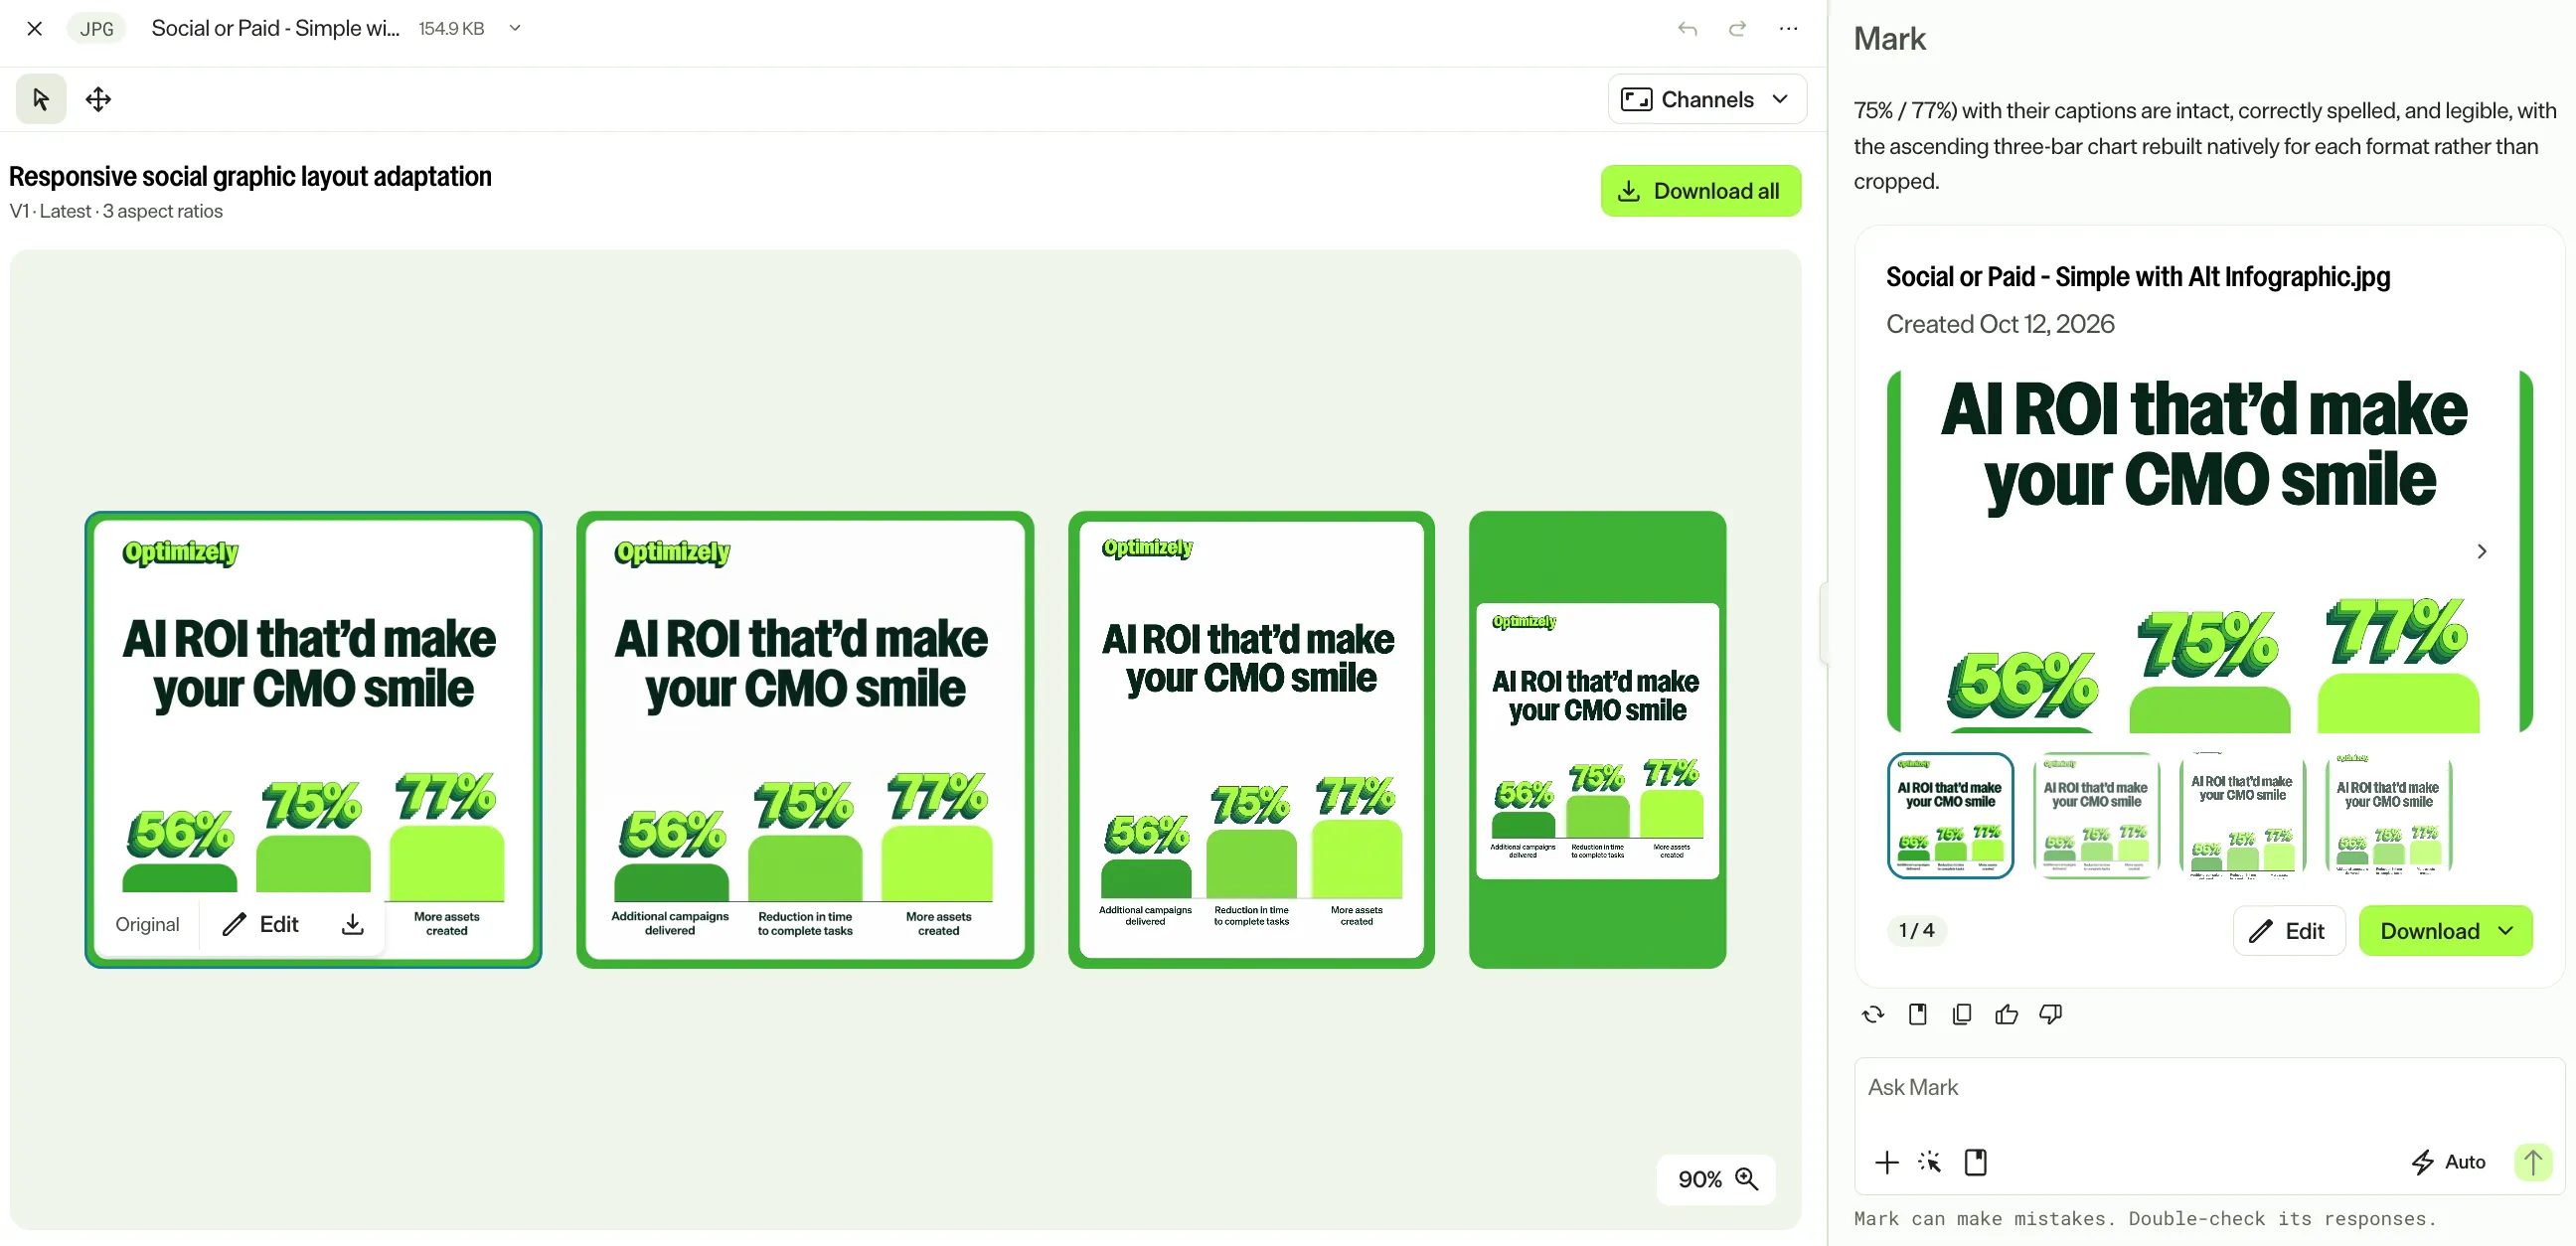Click the bookmark icon in the prompt bar

[x=1975, y=1162]
